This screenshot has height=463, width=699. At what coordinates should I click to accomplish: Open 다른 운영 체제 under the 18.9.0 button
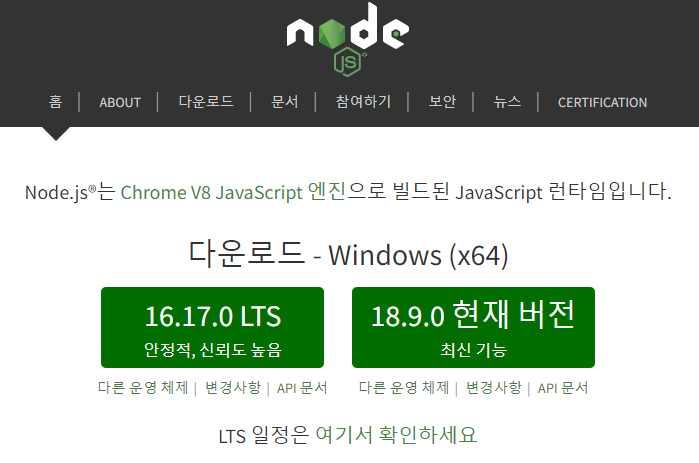point(404,388)
